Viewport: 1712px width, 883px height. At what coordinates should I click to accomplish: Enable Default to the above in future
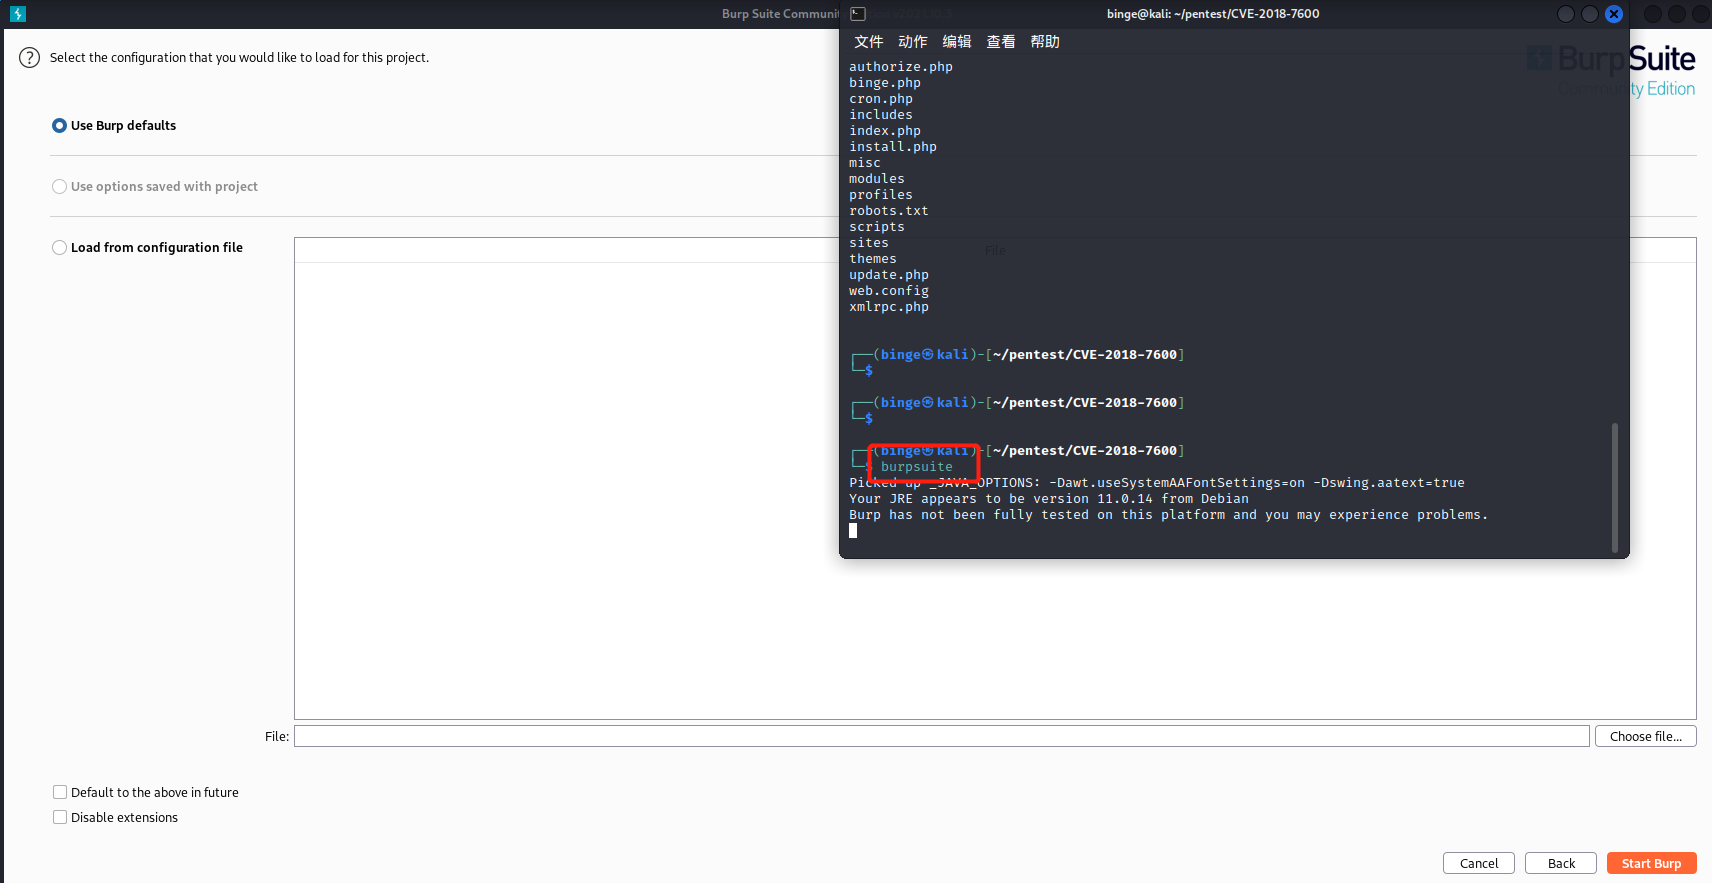pos(60,792)
